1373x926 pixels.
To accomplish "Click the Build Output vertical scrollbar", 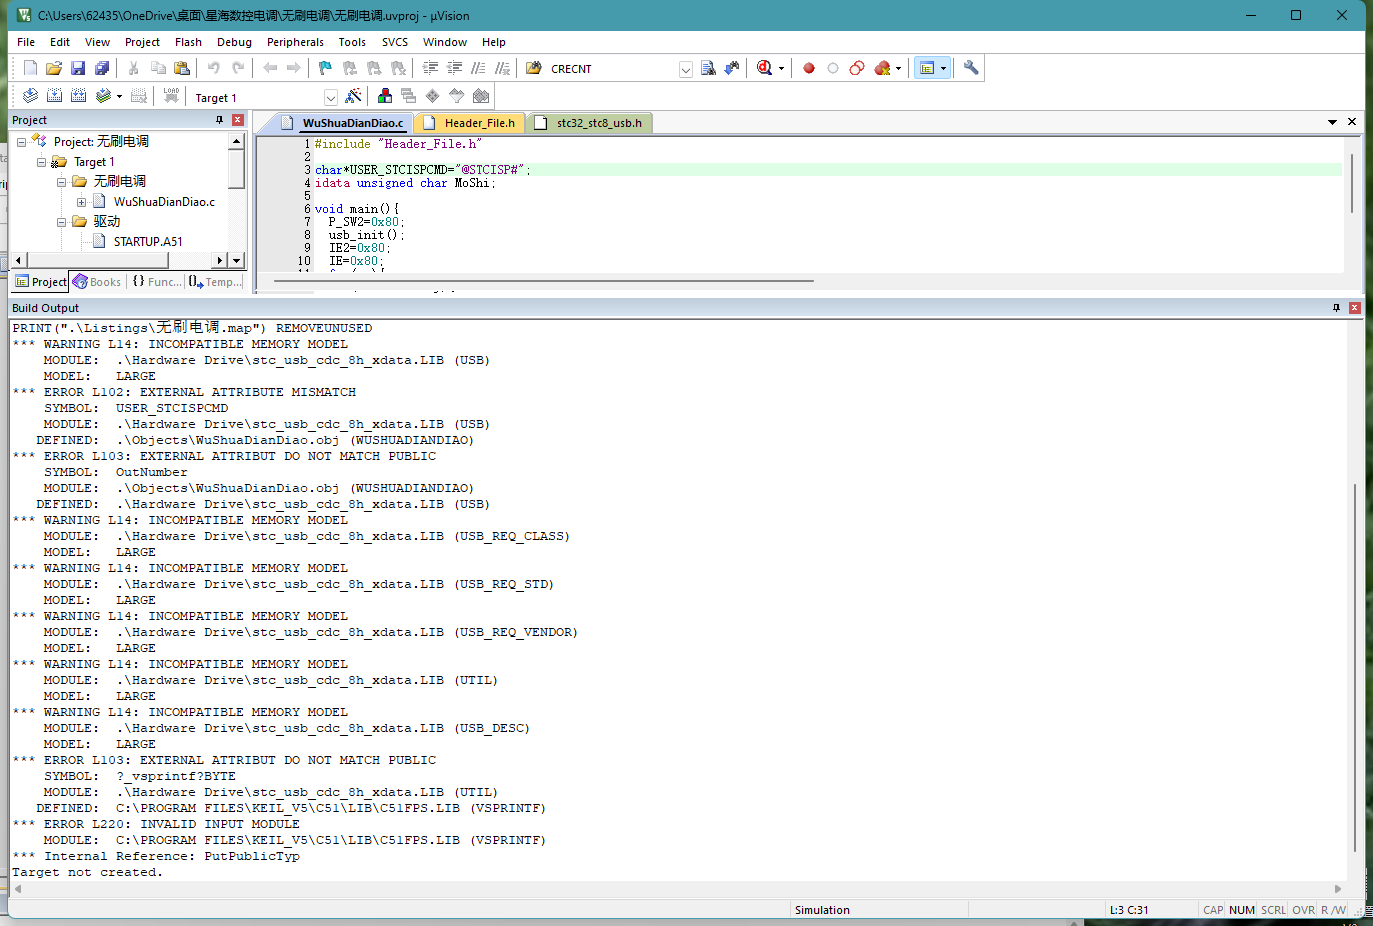I will [x=1355, y=667].
